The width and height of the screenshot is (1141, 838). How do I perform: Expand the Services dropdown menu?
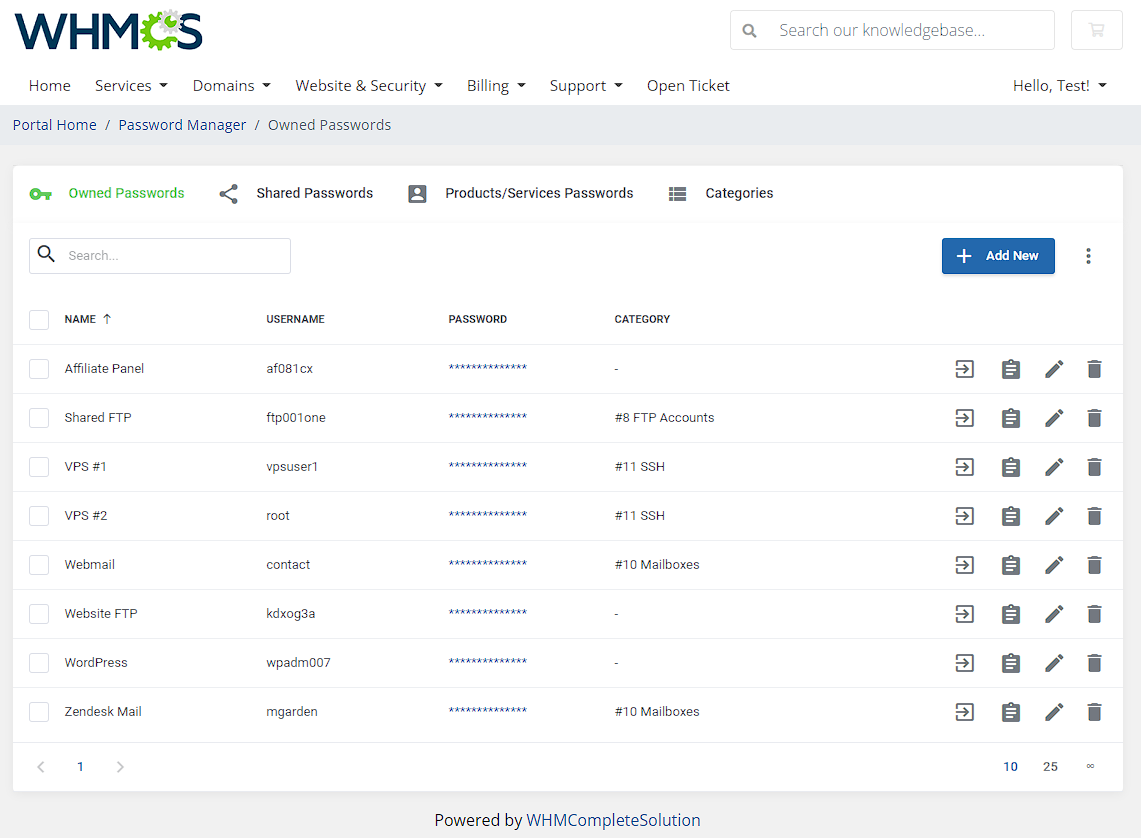(x=131, y=86)
